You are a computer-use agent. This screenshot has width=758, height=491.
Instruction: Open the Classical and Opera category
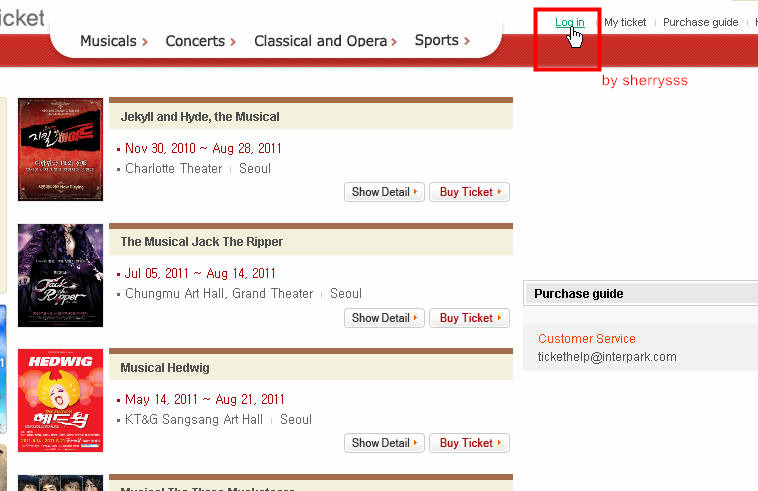click(x=321, y=41)
